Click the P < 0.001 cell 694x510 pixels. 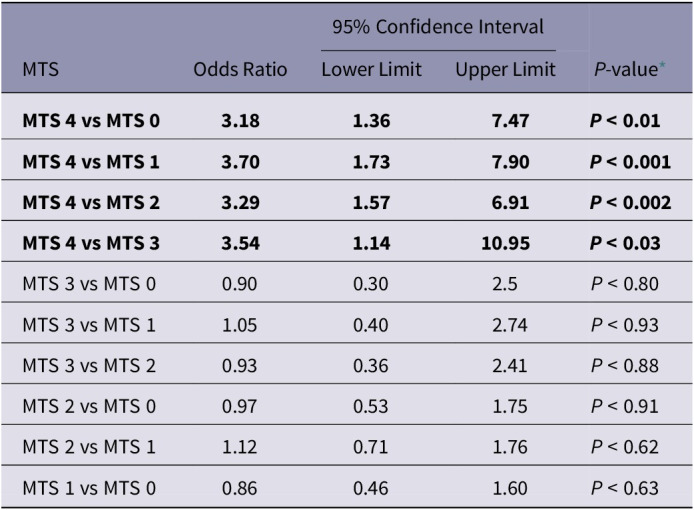pos(630,162)
